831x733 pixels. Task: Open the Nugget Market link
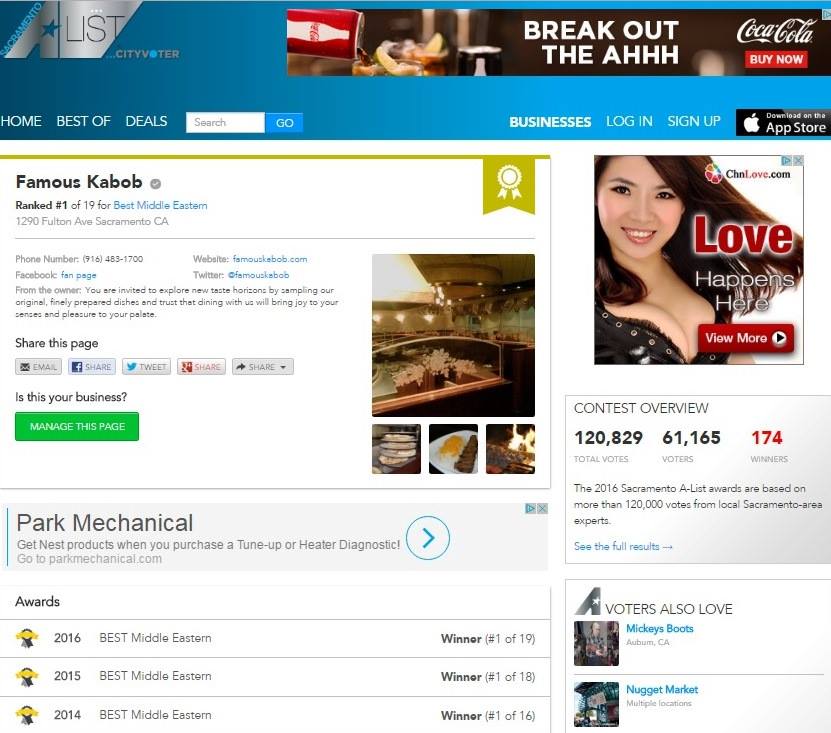coord(662,690)
